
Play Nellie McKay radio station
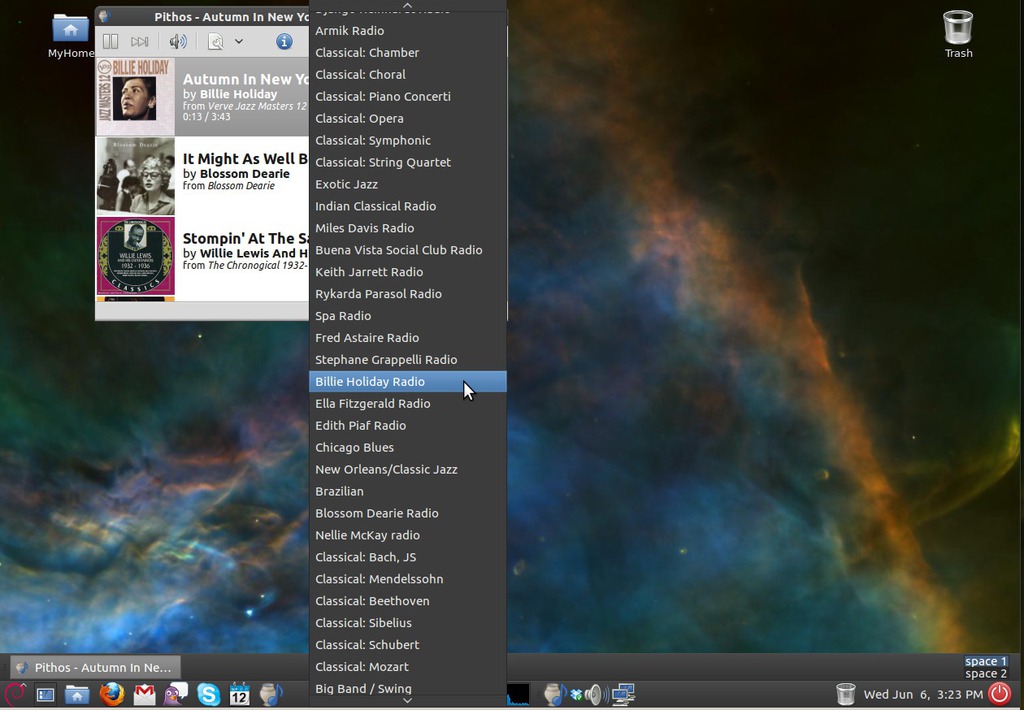pos(408,536)
